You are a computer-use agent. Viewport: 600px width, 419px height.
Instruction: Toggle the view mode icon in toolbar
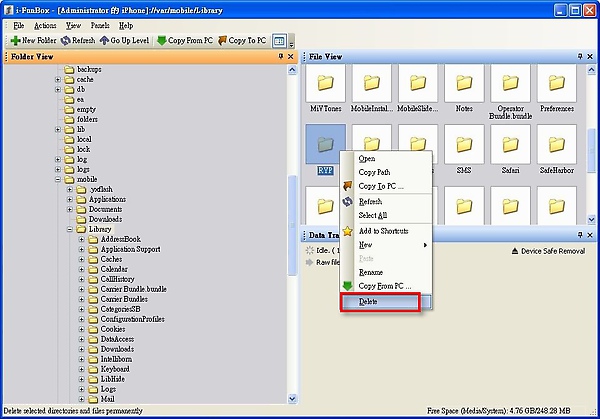coord(279,40)
